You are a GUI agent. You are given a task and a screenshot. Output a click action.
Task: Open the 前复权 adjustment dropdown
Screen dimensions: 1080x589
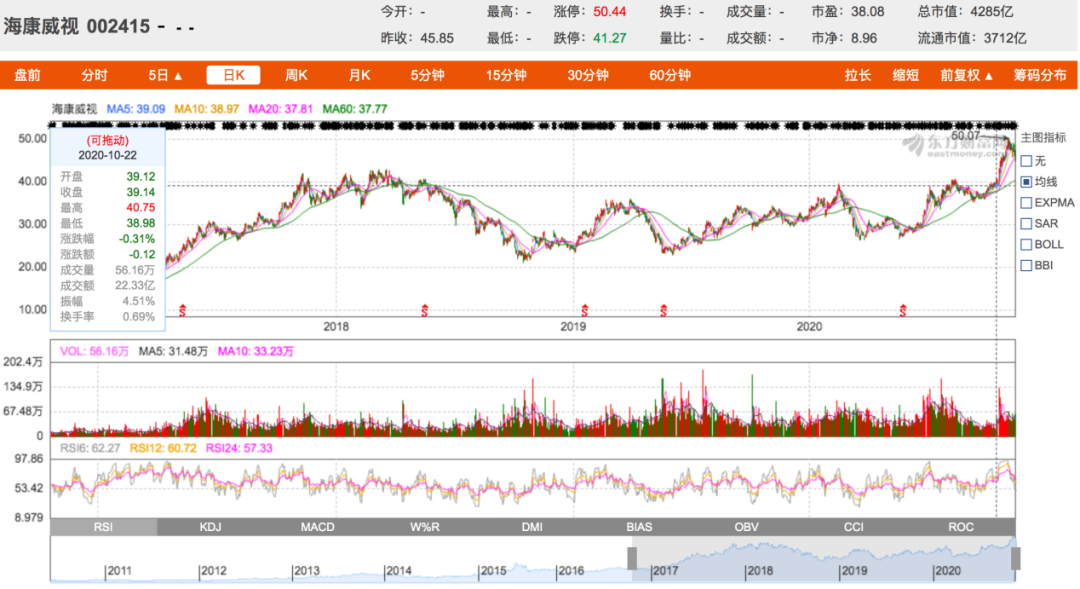(966, 75)
